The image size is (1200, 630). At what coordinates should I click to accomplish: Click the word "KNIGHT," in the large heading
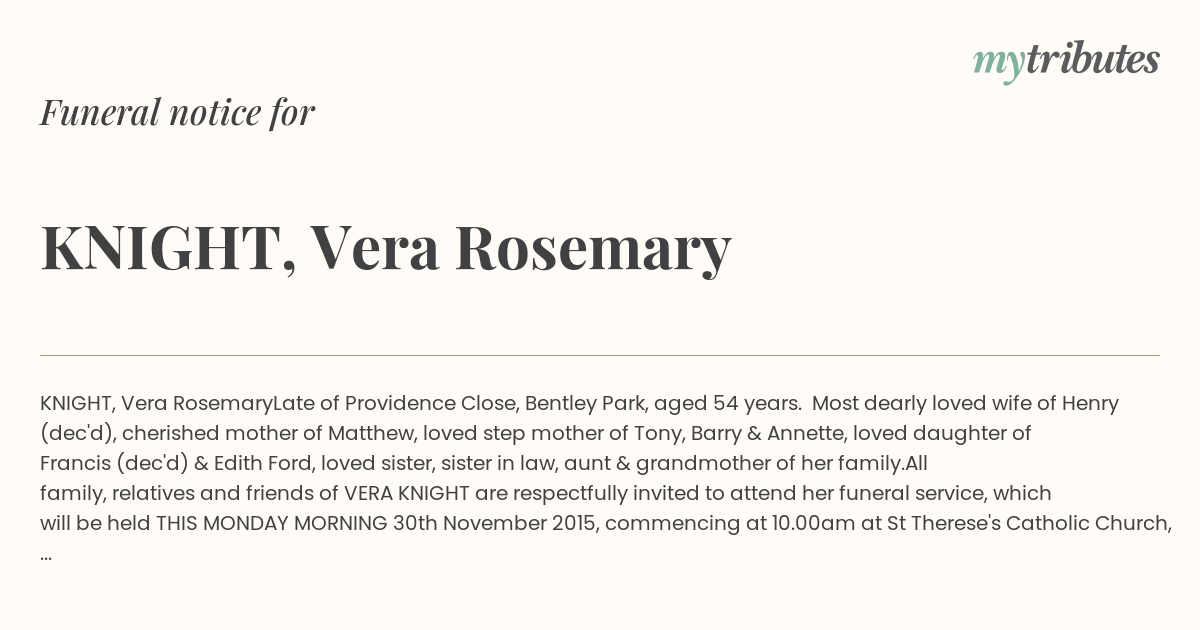point(167,248)
